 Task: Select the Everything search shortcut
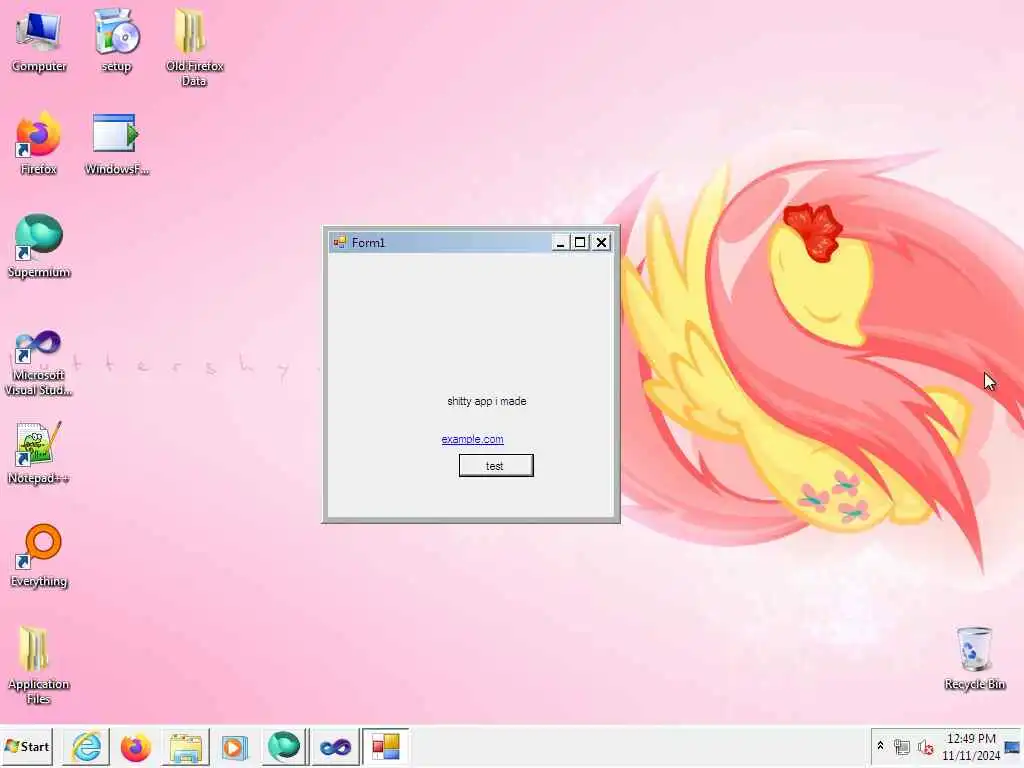click(39, 556)
